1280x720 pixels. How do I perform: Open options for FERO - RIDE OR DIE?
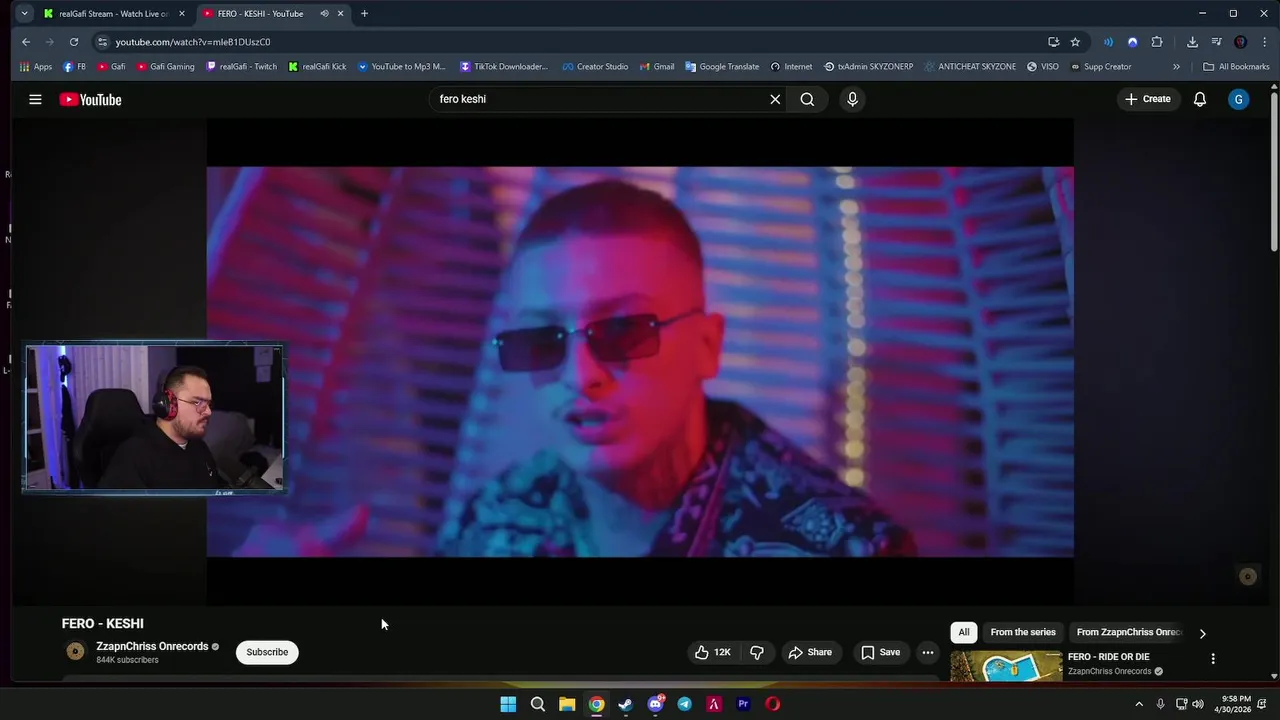[x=1213, y=659]
